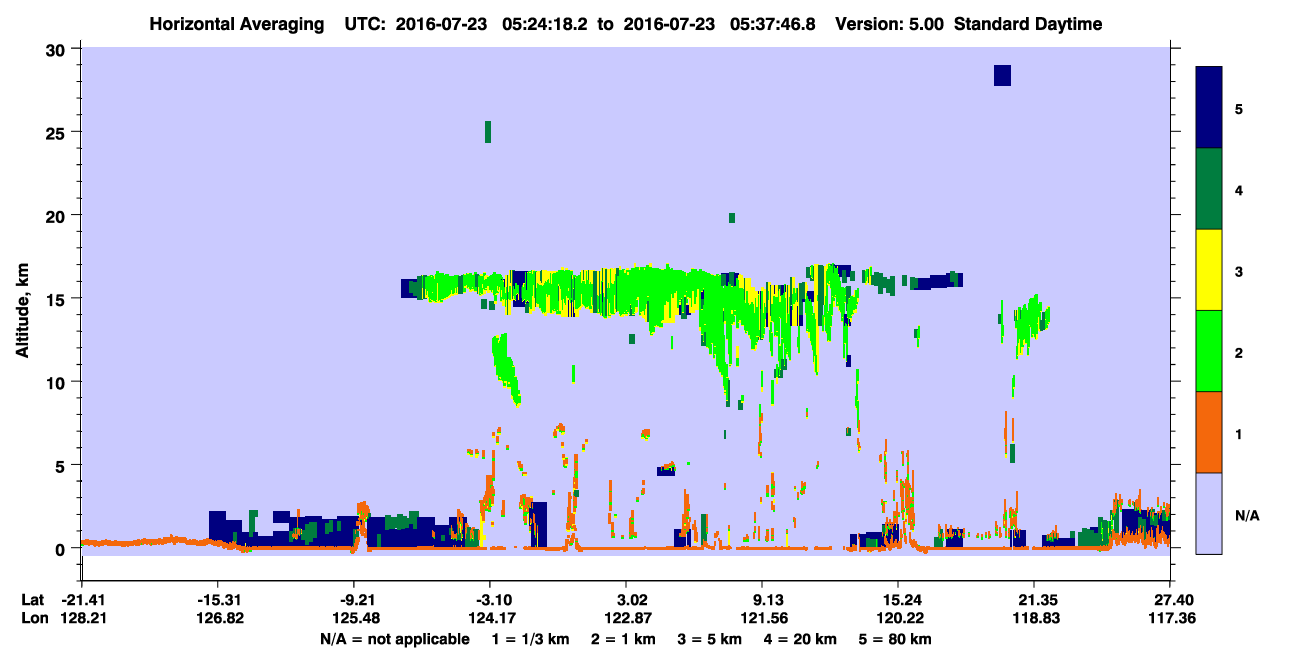Click the 'Lat' row label
This screenshot has height=667, width=1300.
32,600
